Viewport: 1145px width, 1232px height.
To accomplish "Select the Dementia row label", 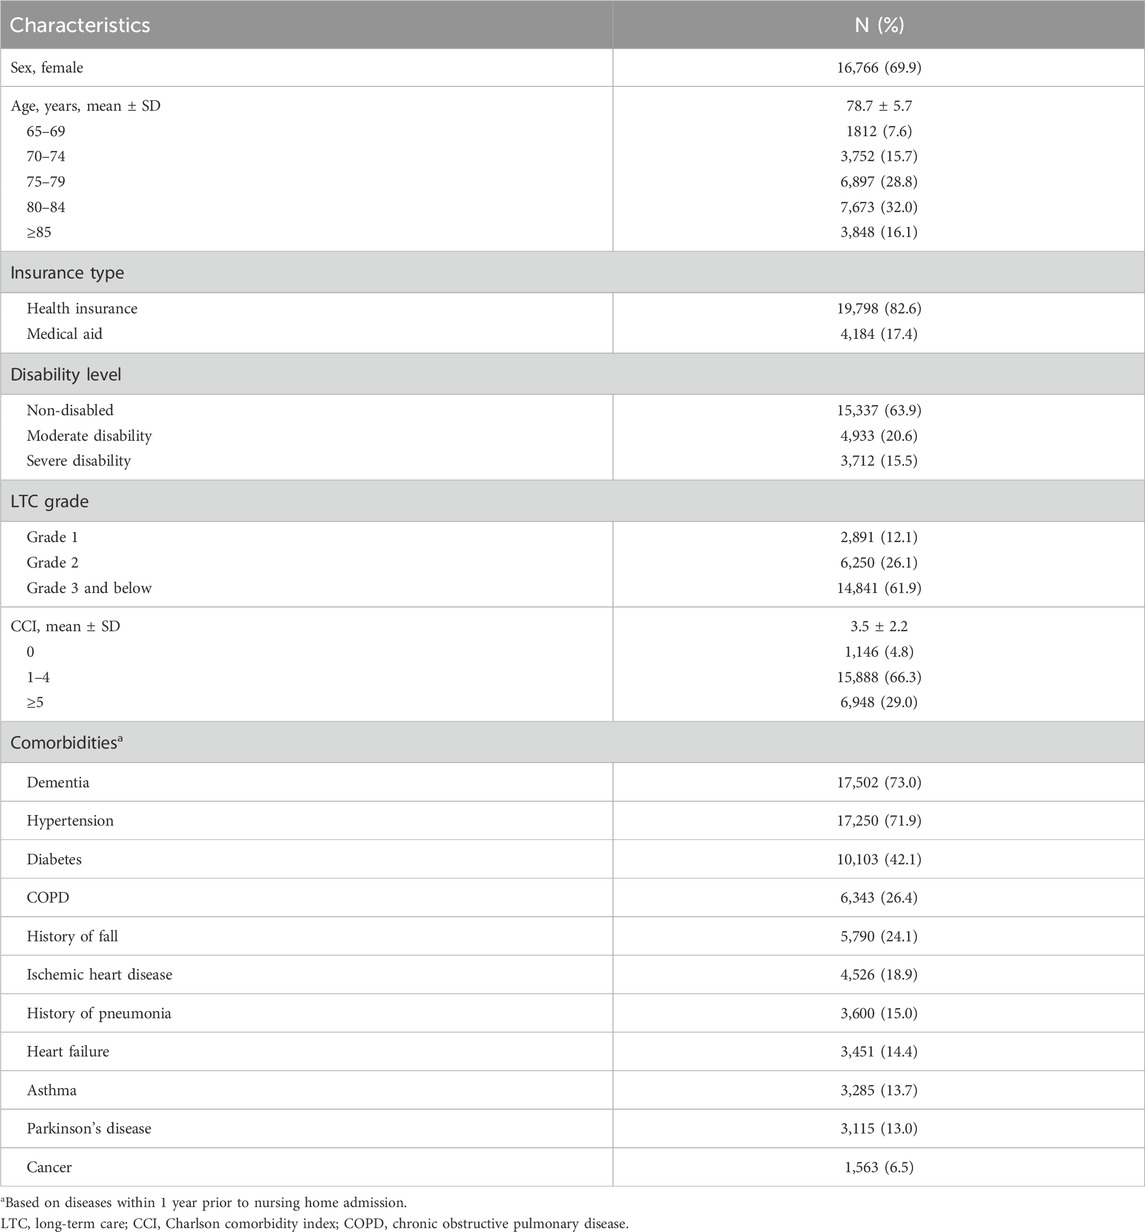I will click(x=58, y=782).
